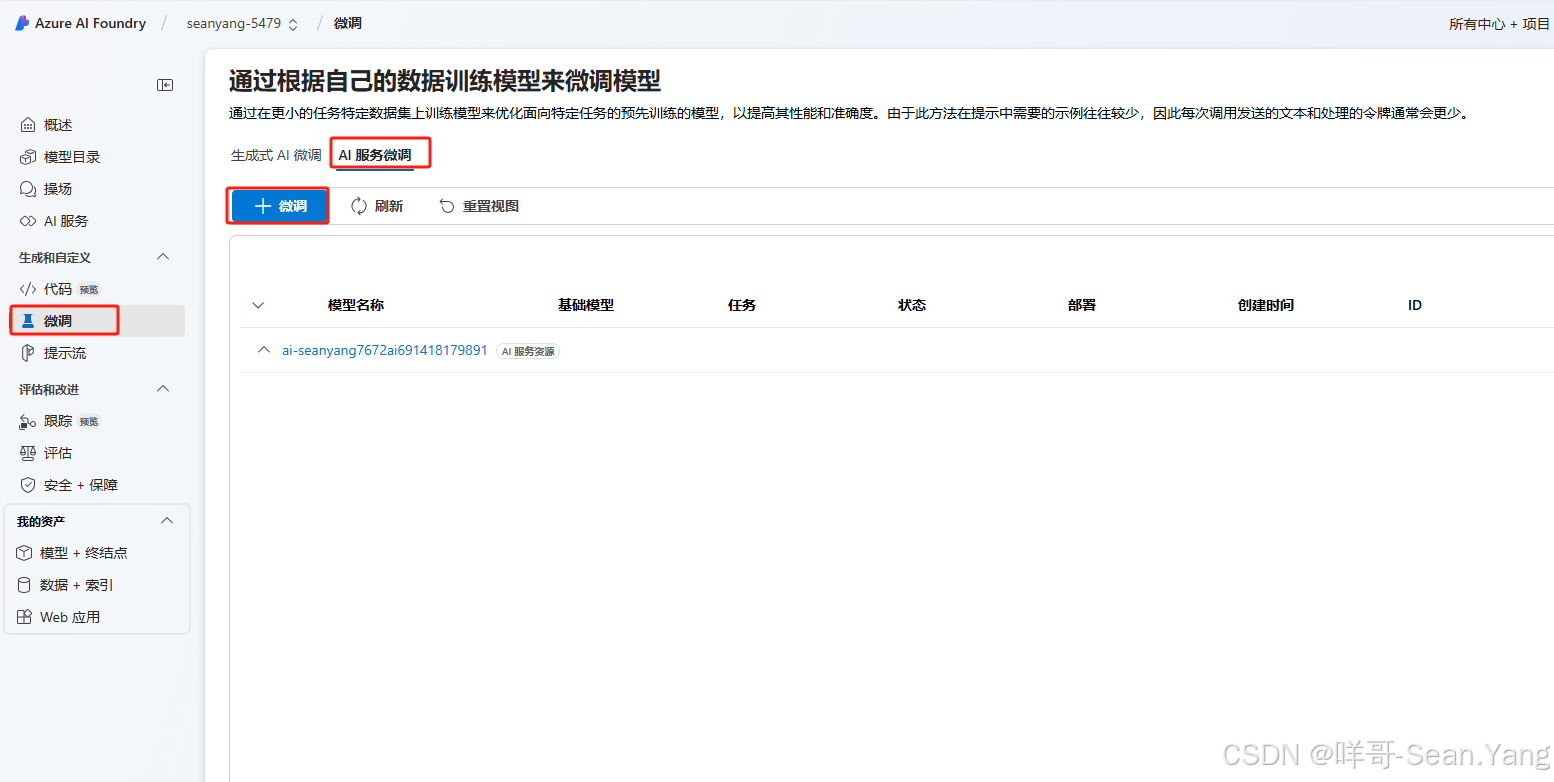Click the 部署 column header
This screenshot has height=782, width=1554.
(1082, 305)
